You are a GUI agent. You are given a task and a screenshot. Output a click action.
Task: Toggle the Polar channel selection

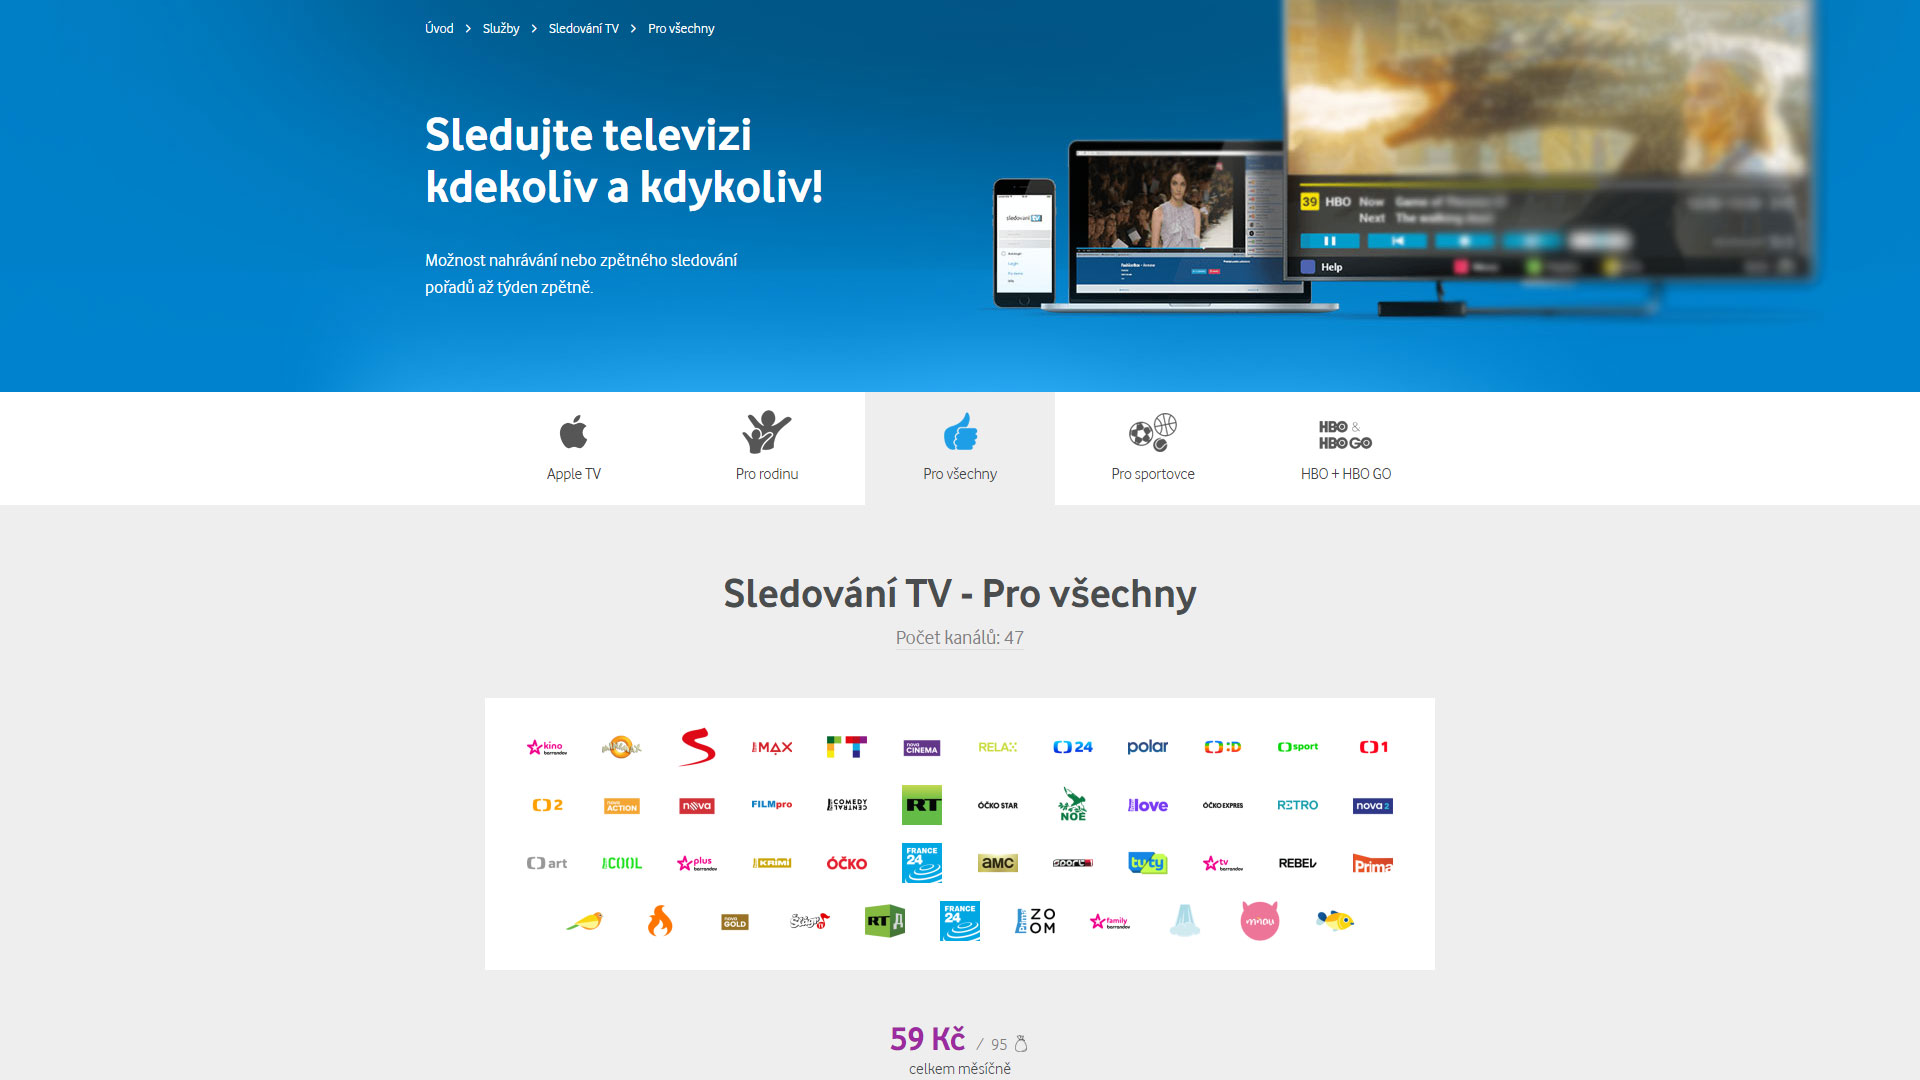pyautogui.click(x=1145, y=746)
